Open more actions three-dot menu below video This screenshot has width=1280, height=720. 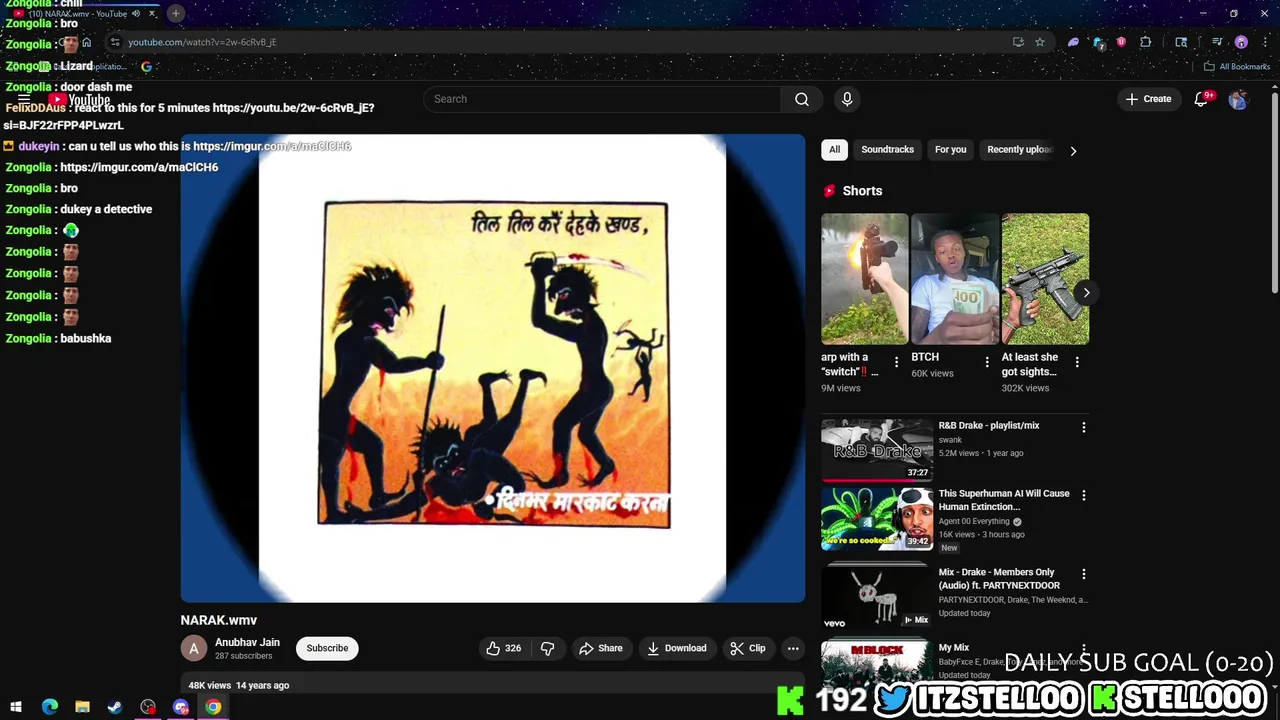pos(793,648)
